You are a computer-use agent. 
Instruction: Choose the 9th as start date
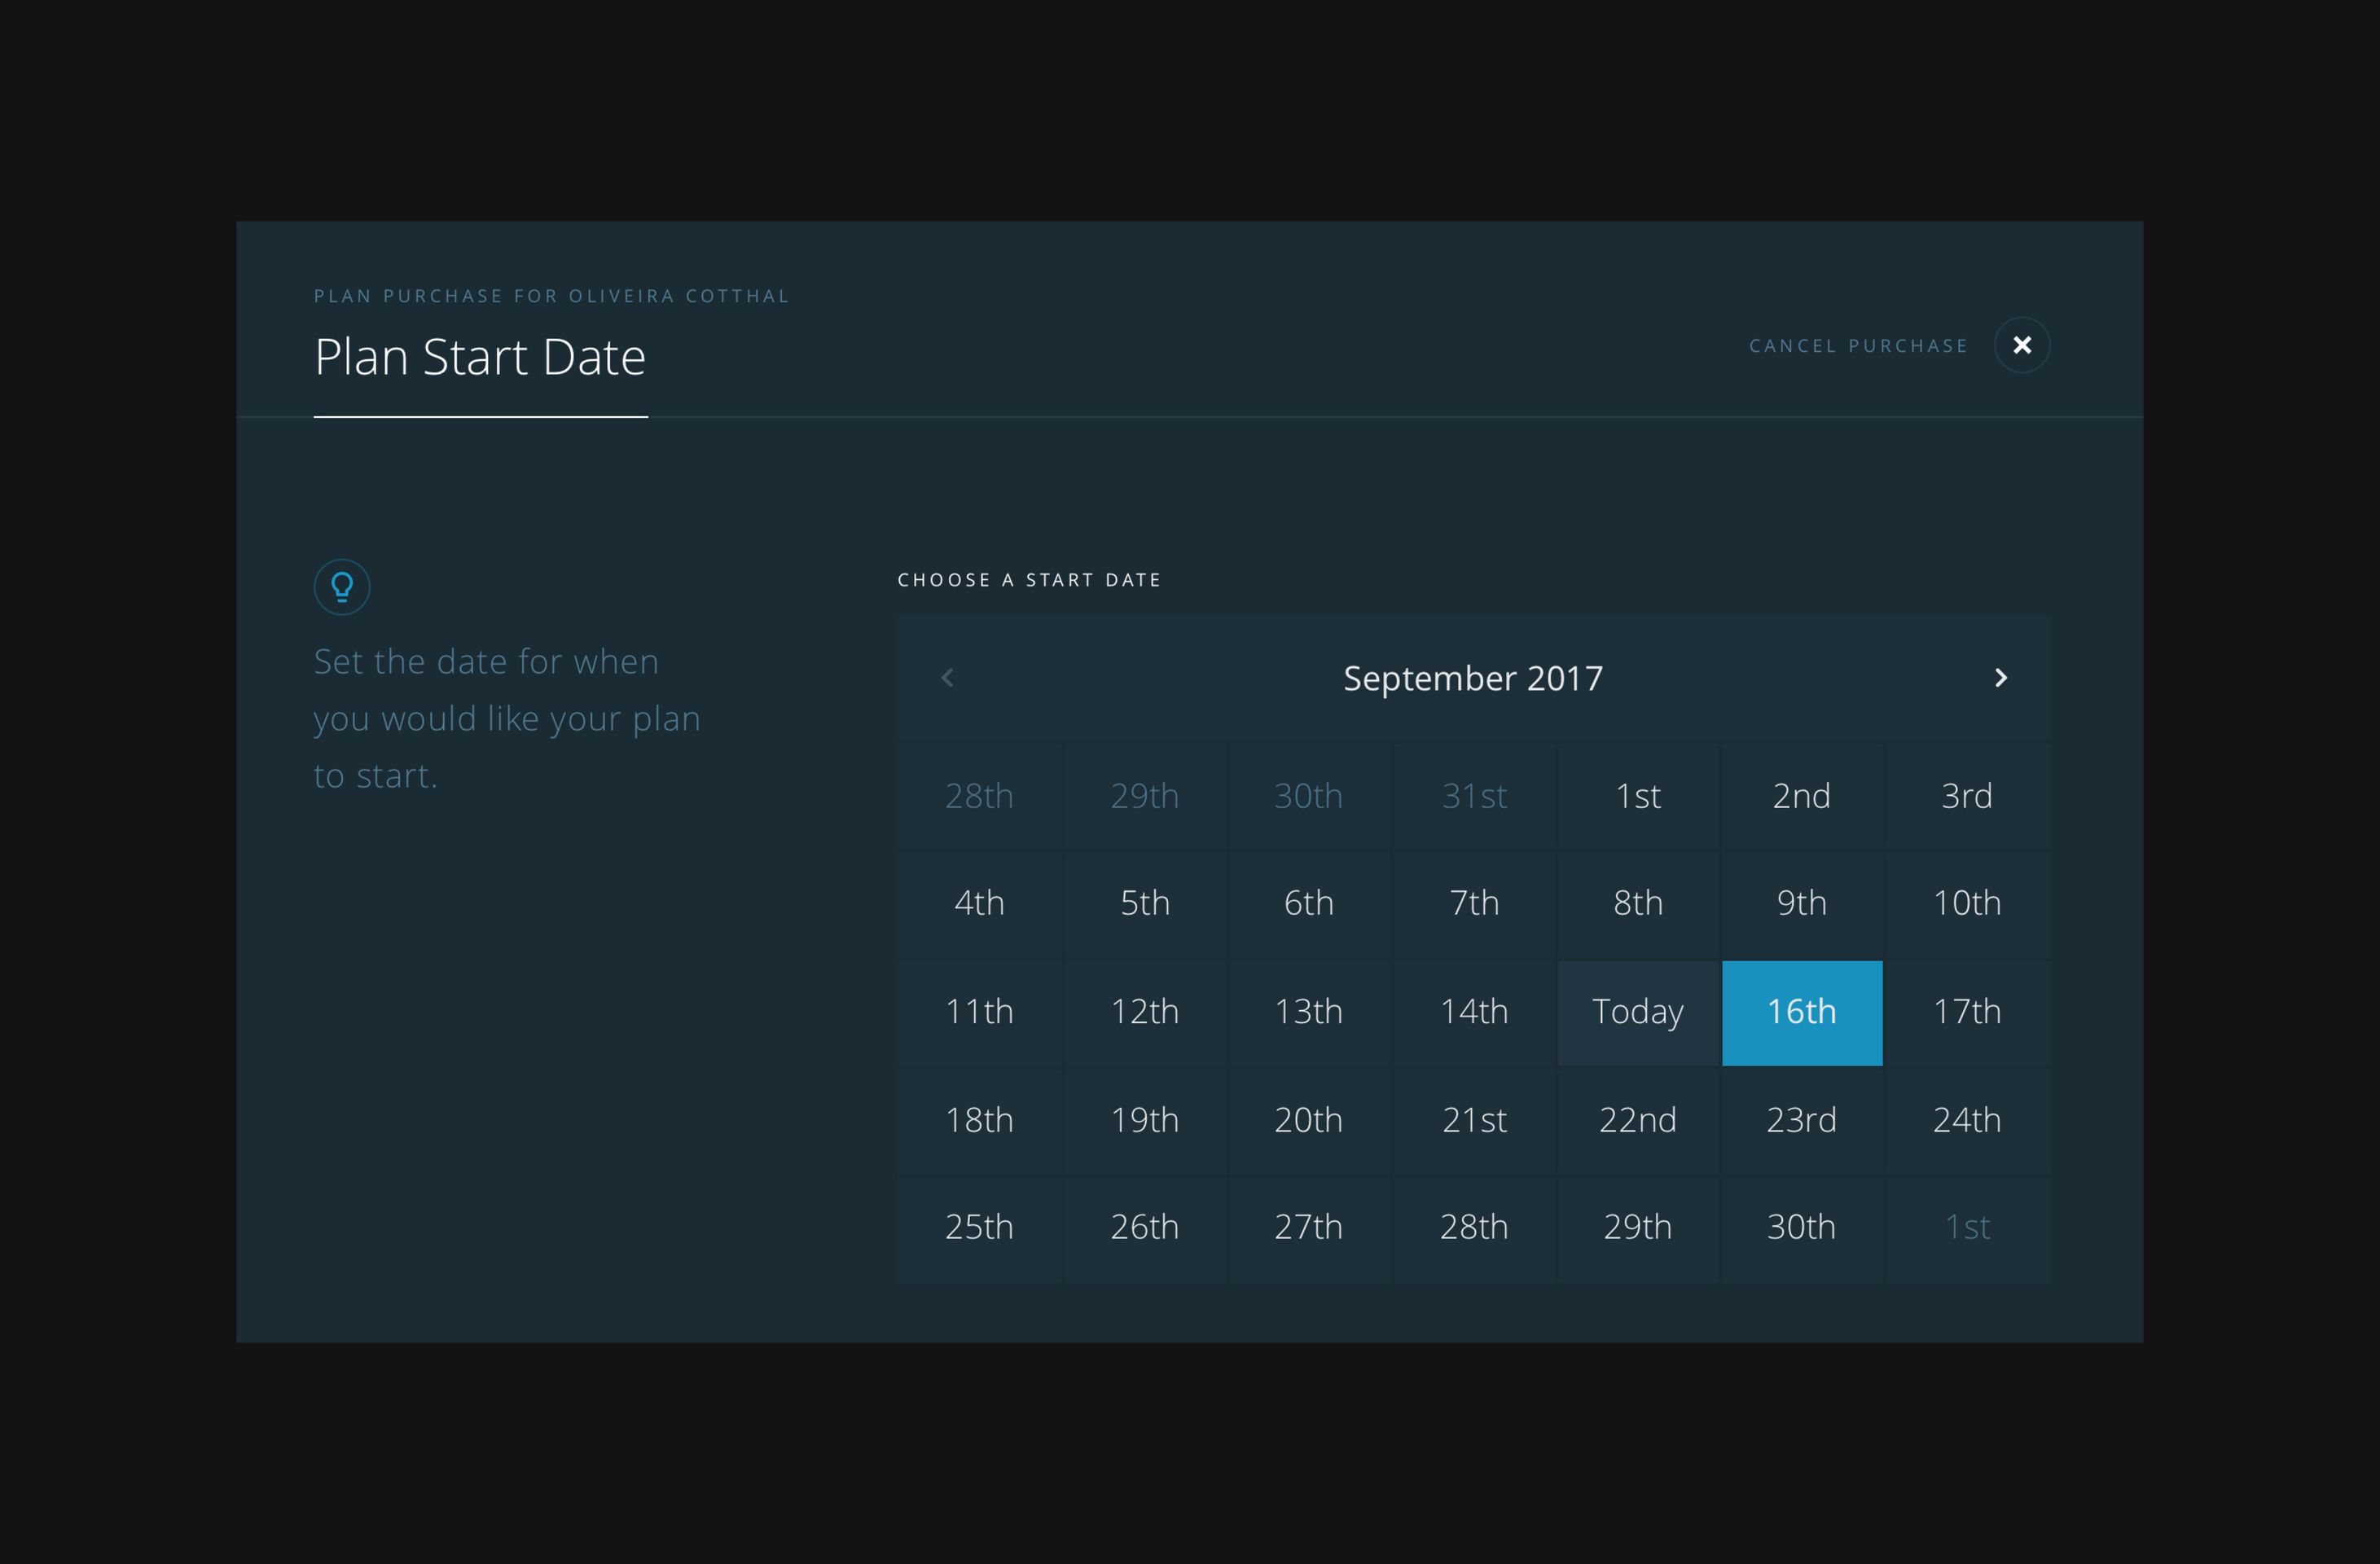click(1802, 903)
